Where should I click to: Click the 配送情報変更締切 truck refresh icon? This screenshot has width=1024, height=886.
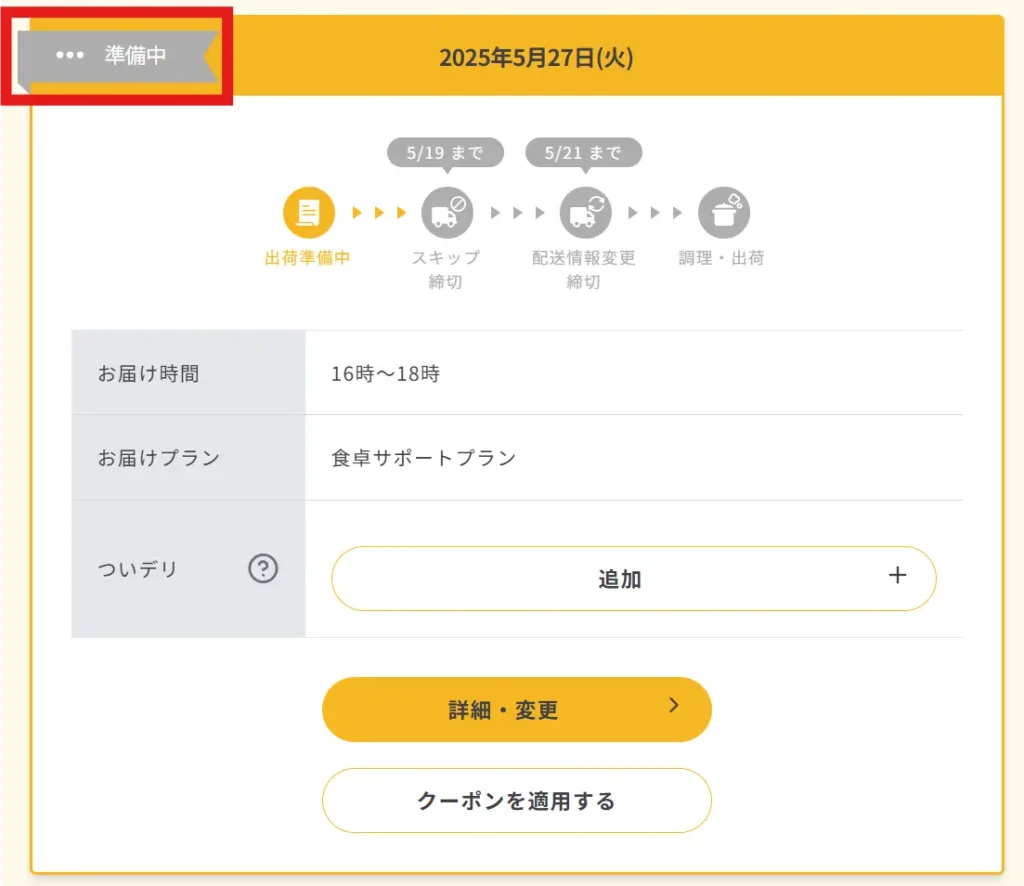point(584,211)
